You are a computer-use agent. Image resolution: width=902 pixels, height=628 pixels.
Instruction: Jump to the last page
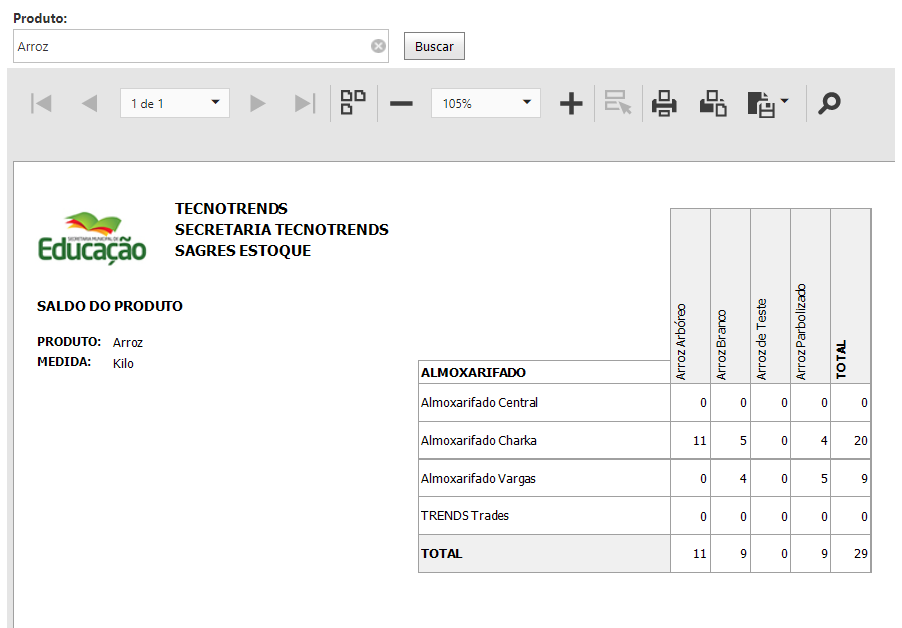pyautogui.click(x=304, y=103)
